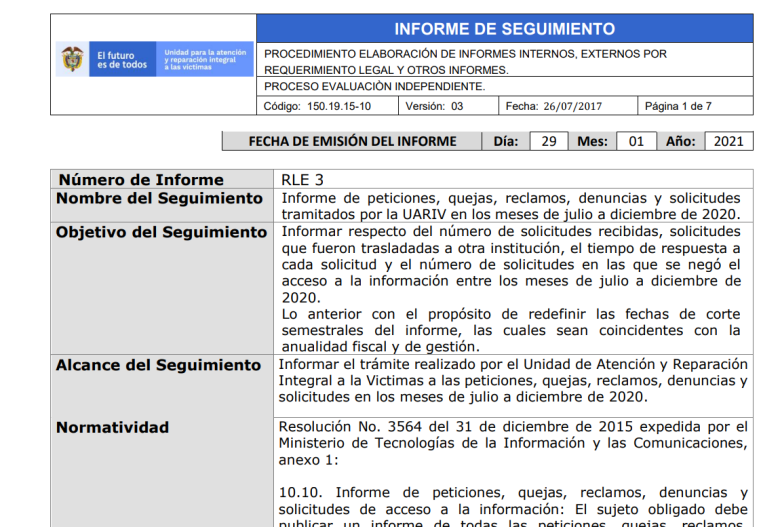The height and width of the screenshot is (527, 780).
Task: Click the INFORME DE SEGUIMIENTO header
Action: [504, 29]
